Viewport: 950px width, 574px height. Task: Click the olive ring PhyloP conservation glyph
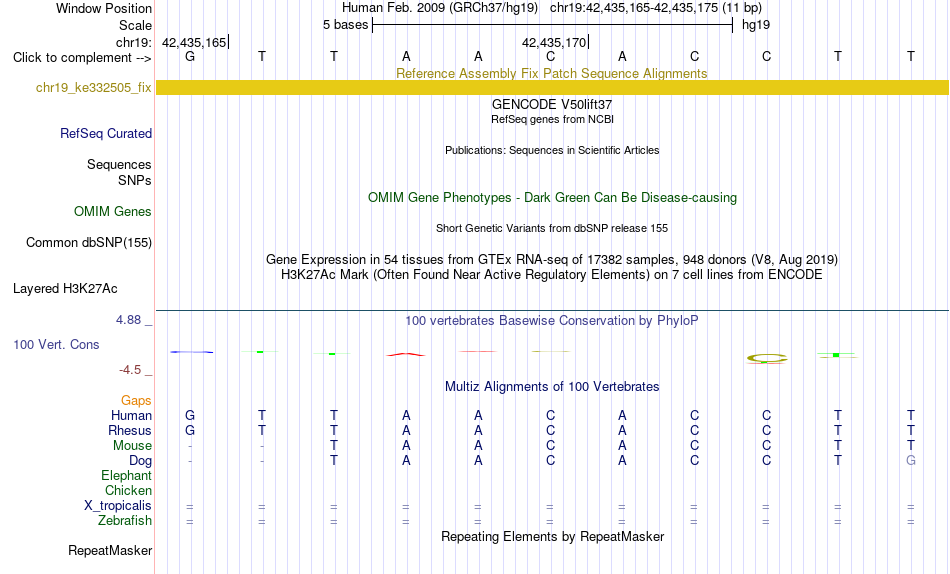767,358
